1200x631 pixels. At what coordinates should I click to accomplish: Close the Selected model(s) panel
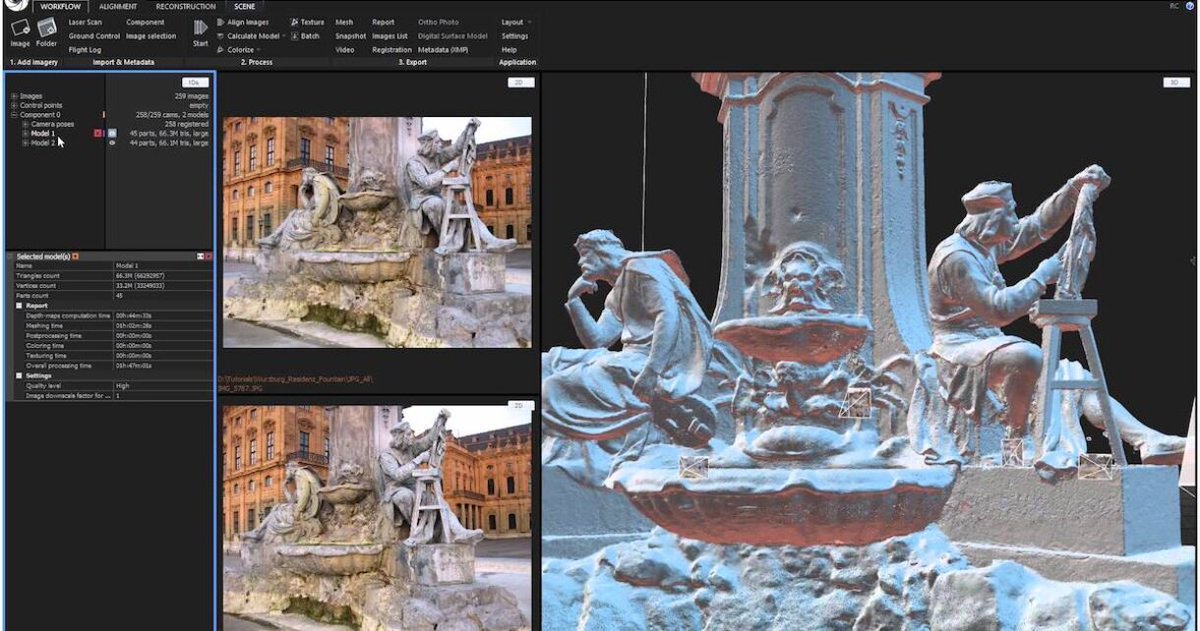pos(208,257)
